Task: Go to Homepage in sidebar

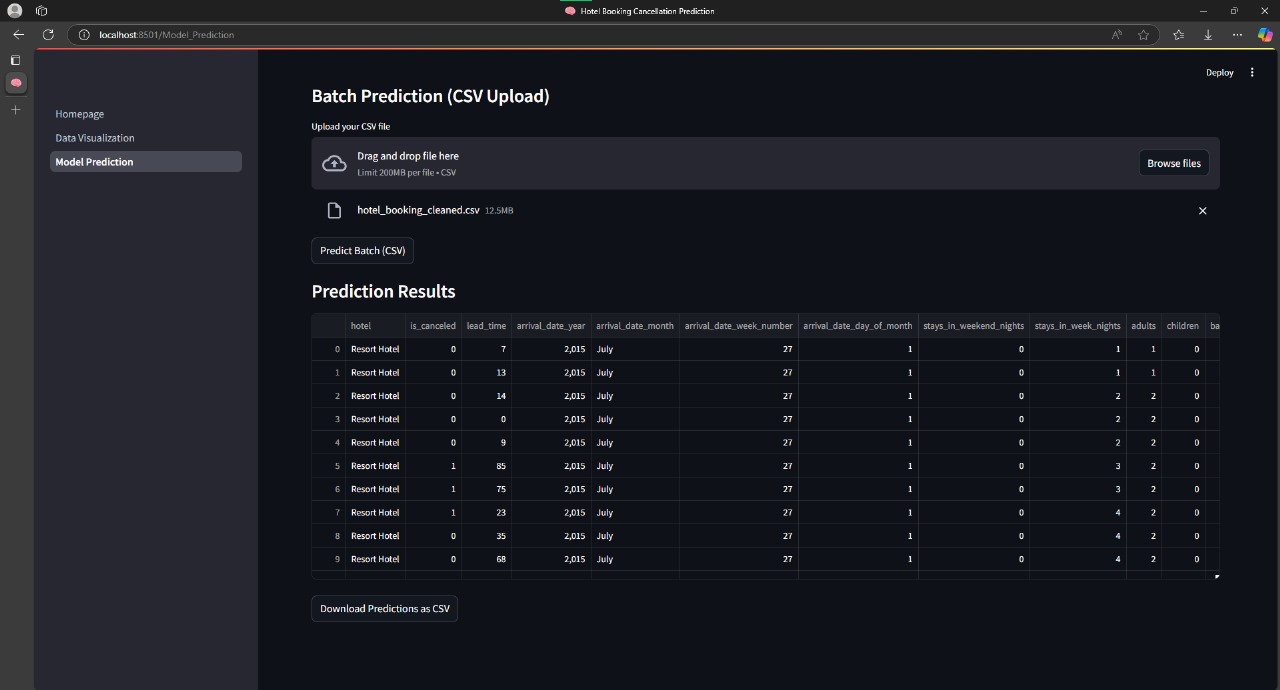Action: coord(80,114)
